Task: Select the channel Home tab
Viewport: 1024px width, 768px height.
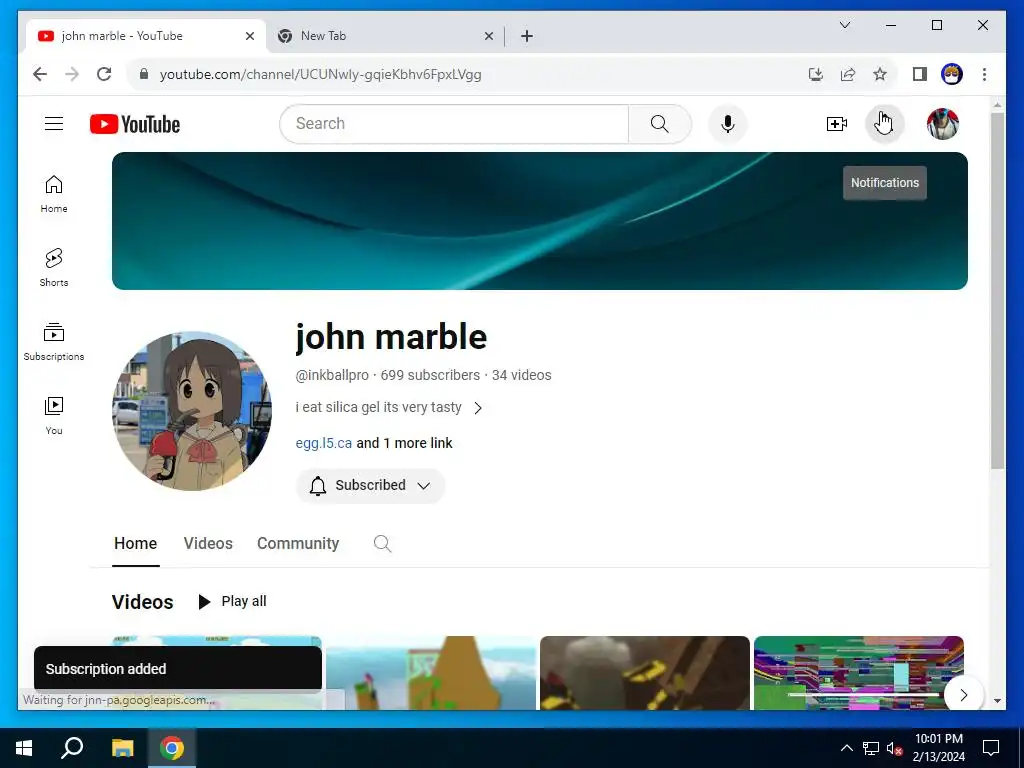Action: coord(135,543)
